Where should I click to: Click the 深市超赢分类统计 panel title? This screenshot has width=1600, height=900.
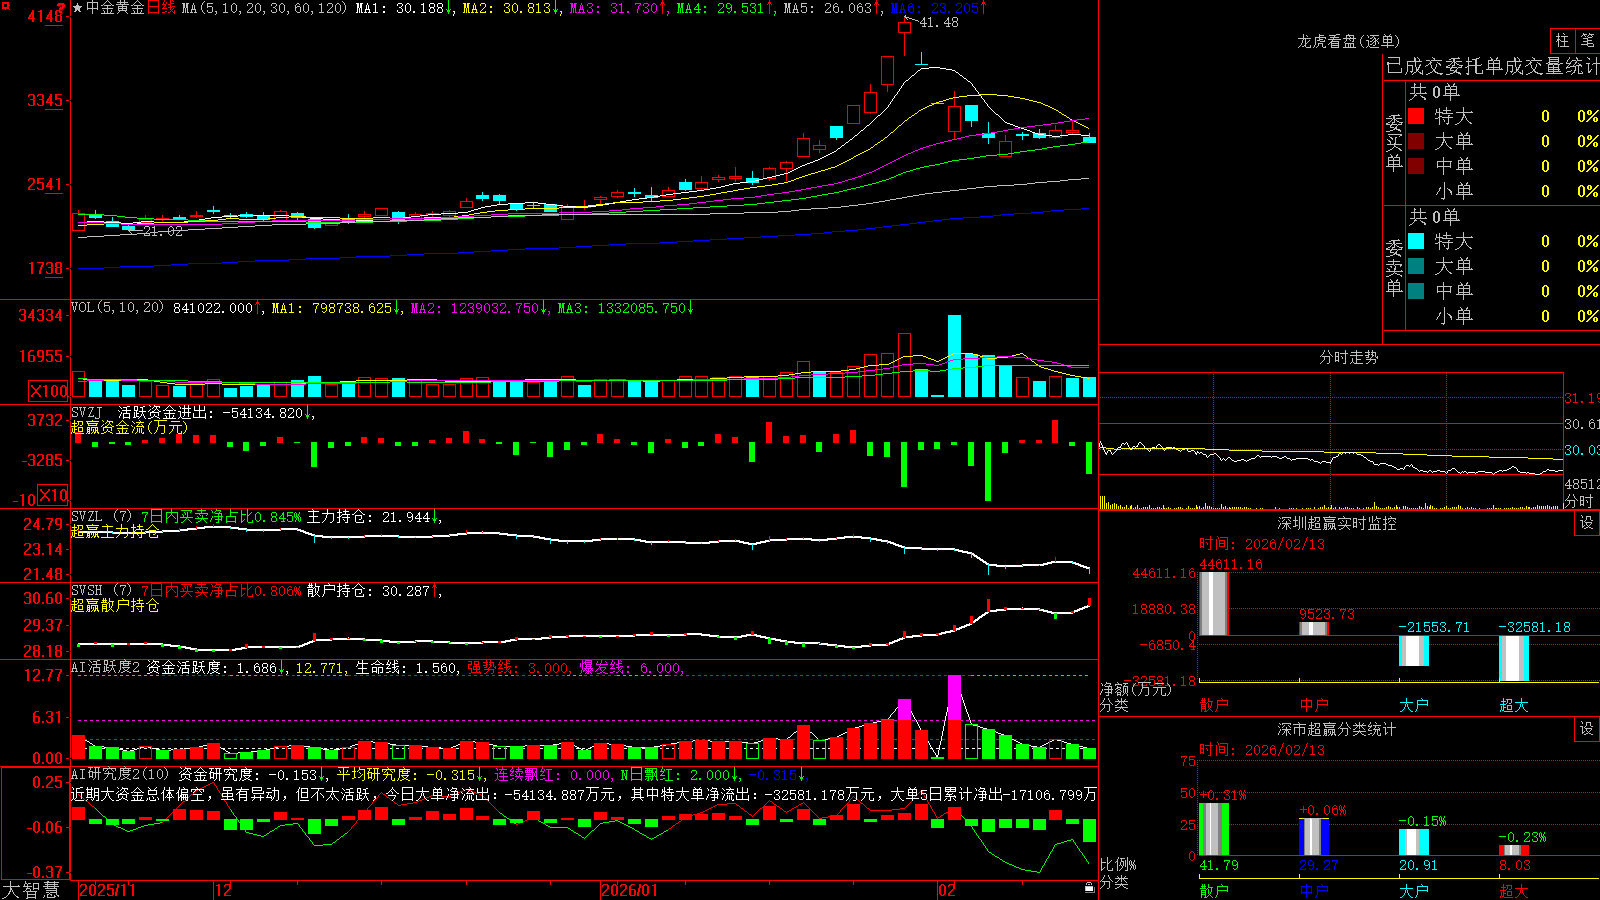point(1337,729)
